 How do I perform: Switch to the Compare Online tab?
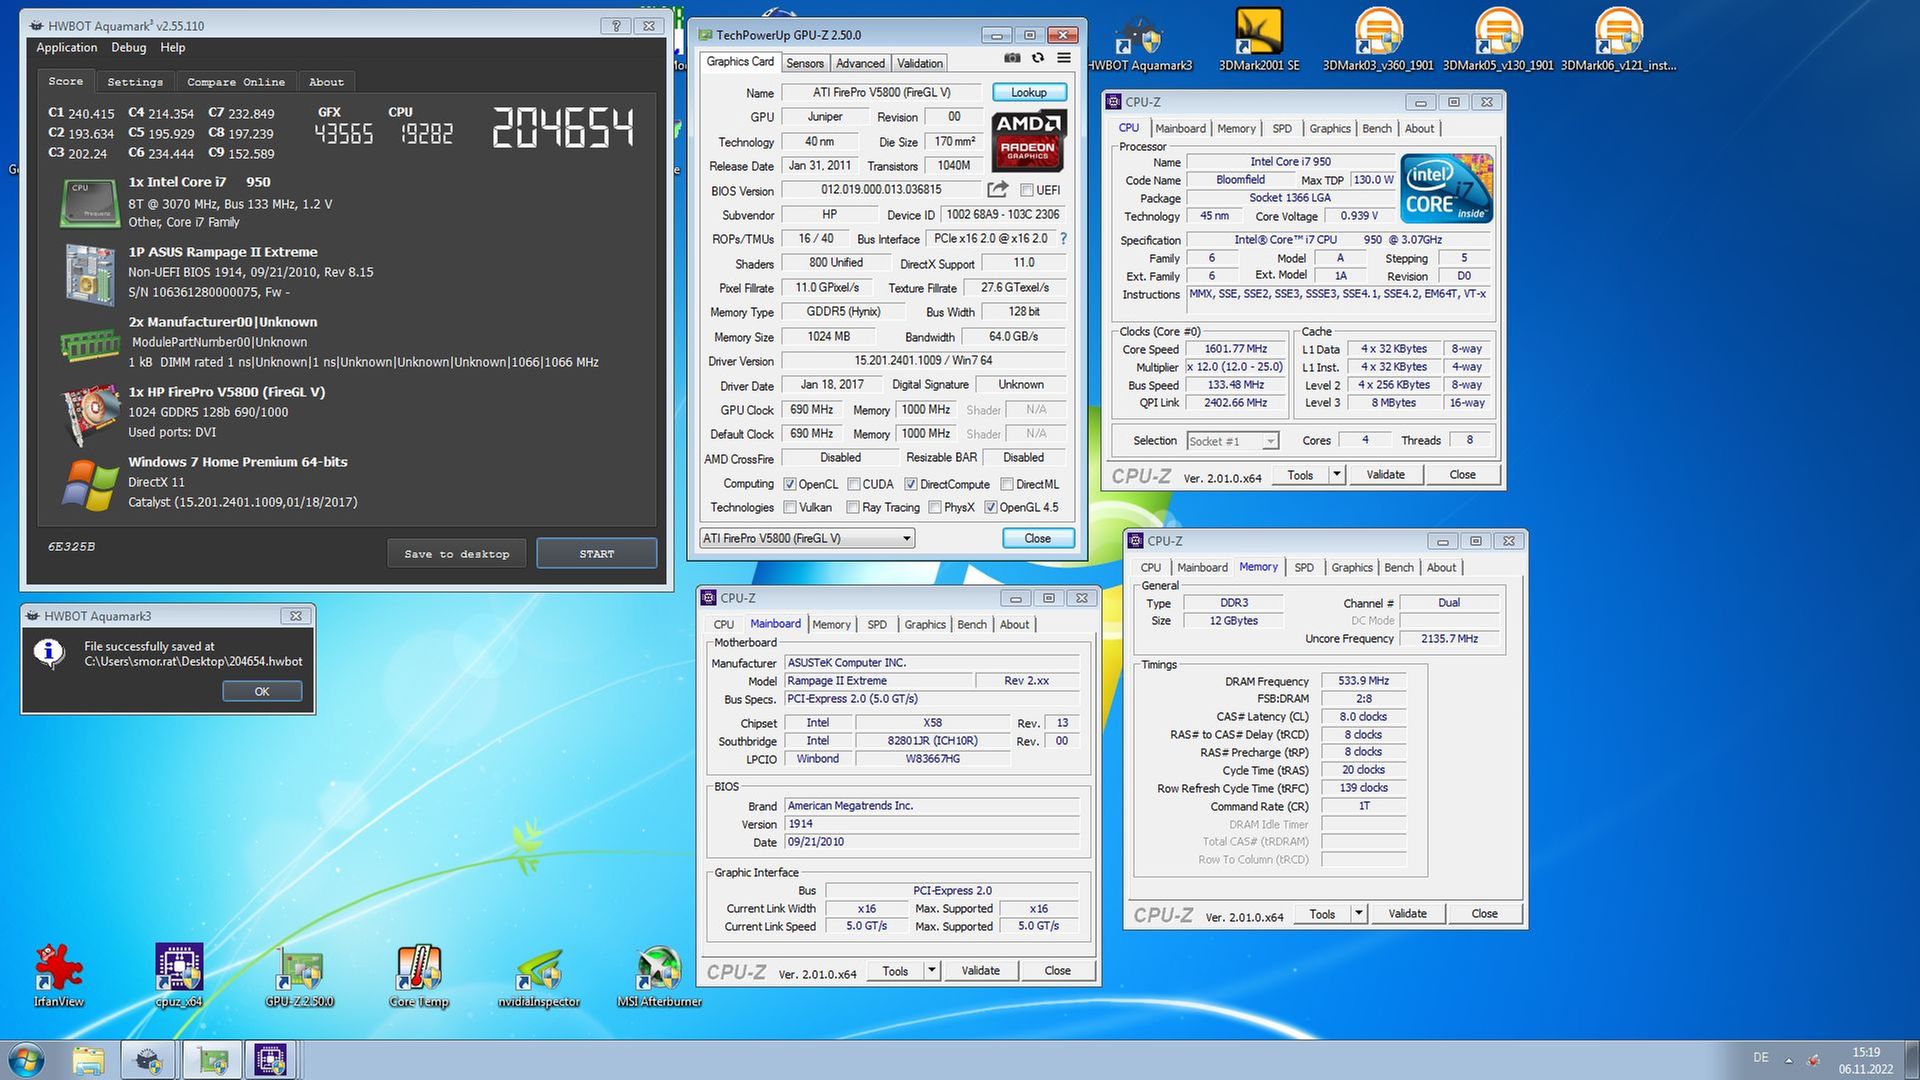pyautogui.click(x=236, y=82)
